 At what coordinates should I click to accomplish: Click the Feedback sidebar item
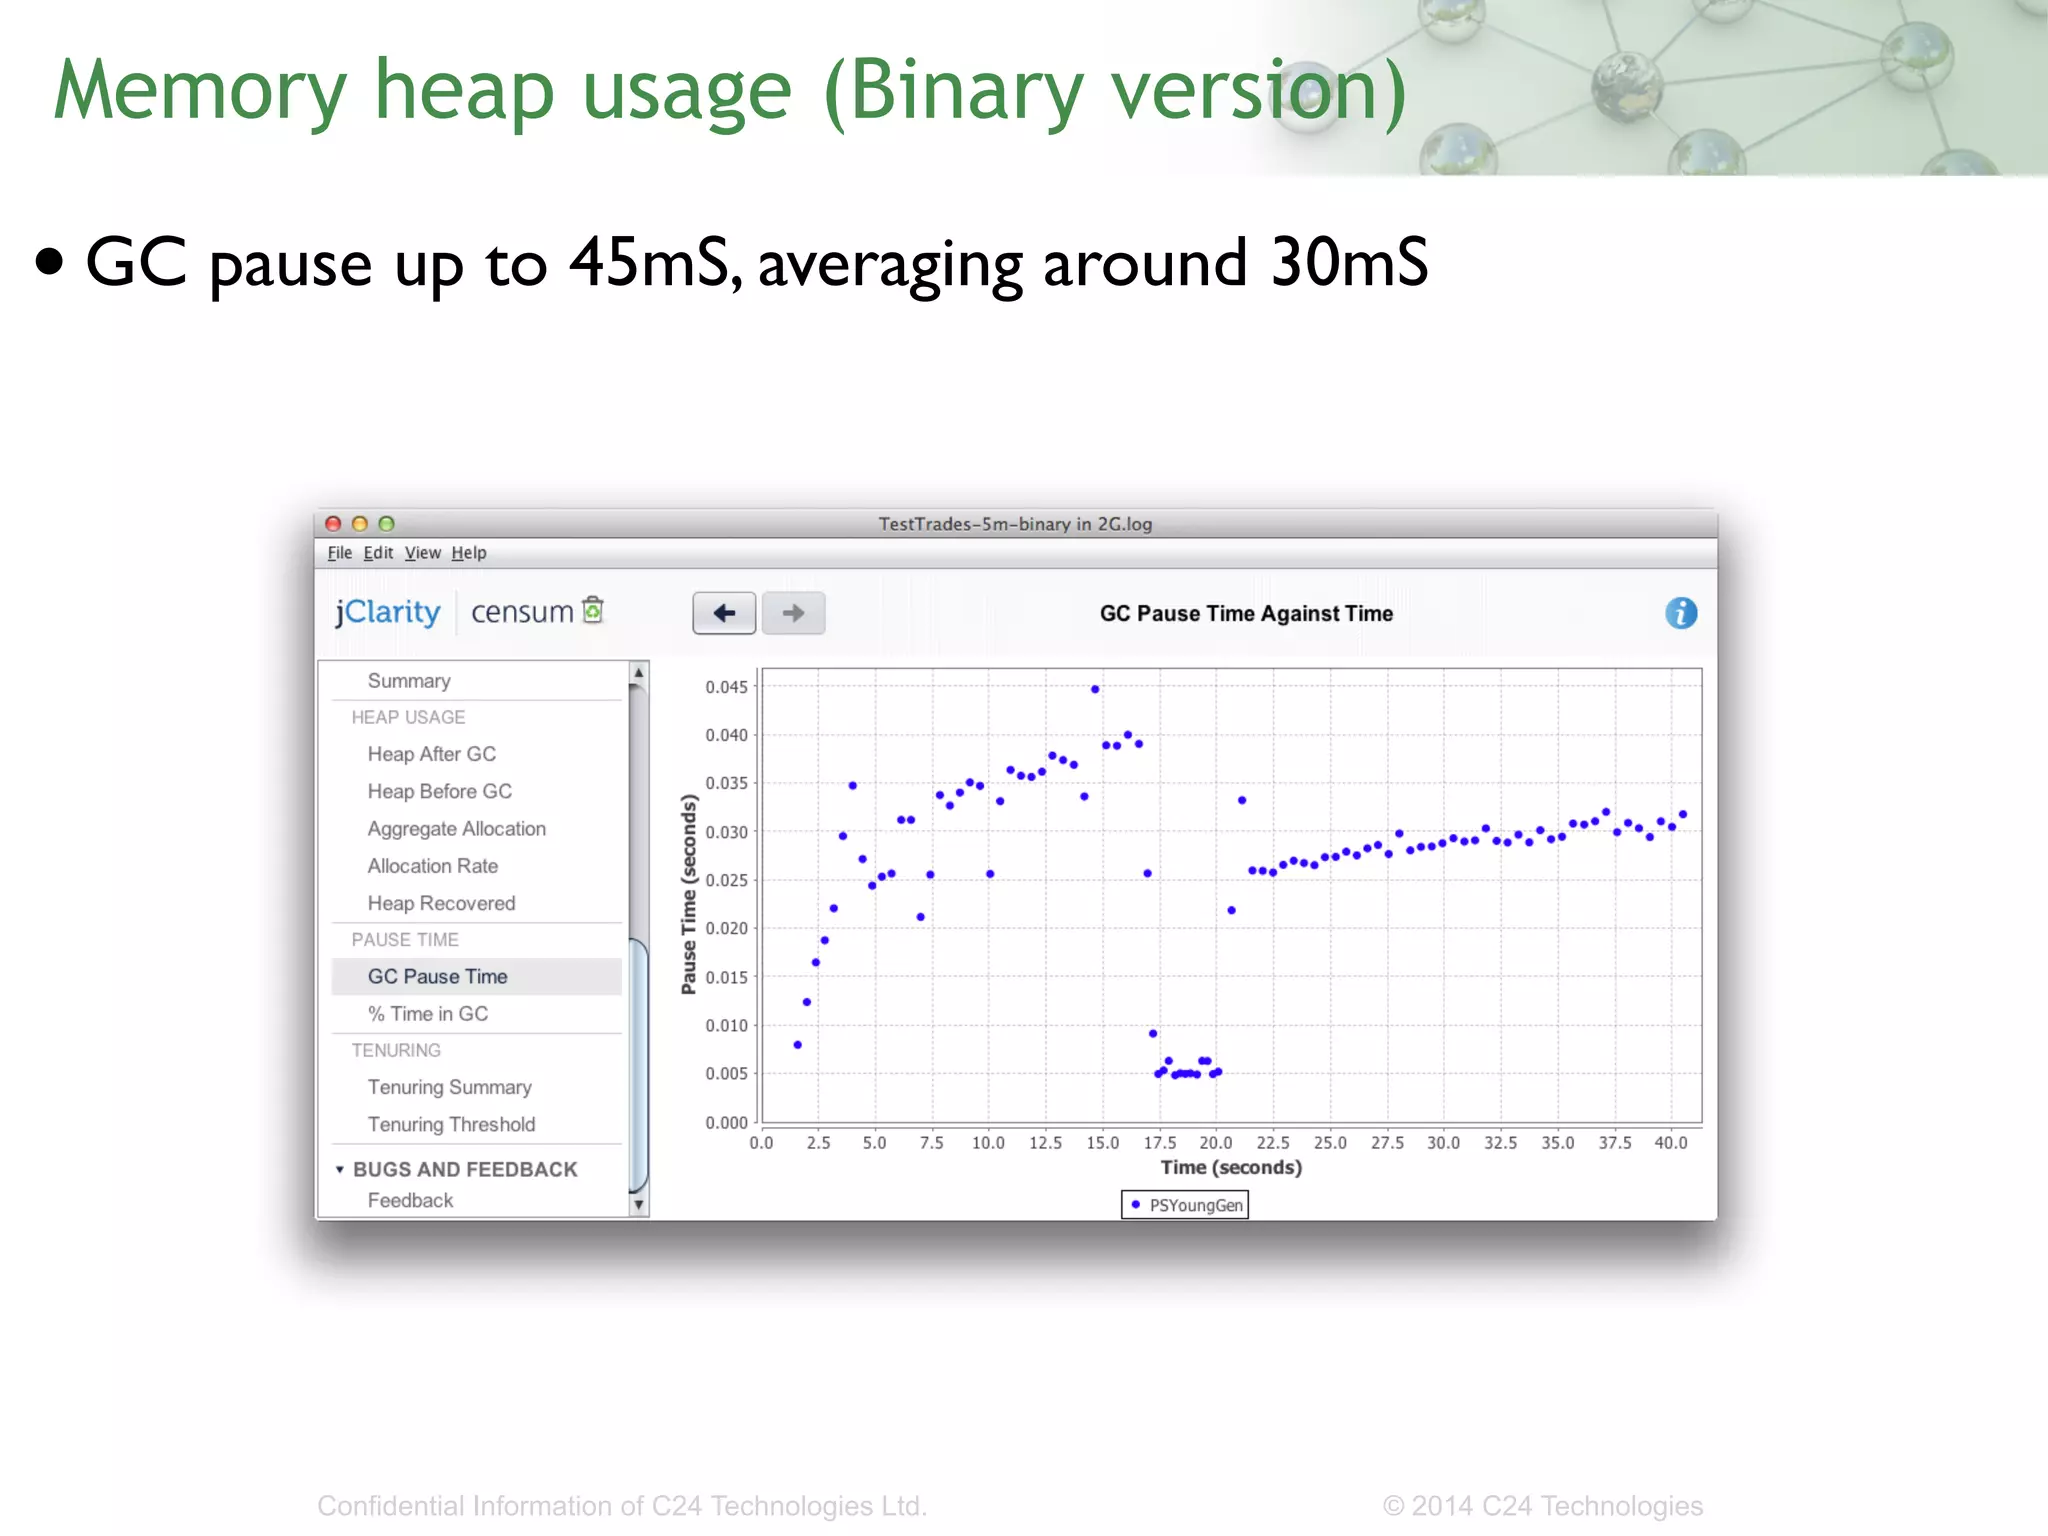(411, 1200)
